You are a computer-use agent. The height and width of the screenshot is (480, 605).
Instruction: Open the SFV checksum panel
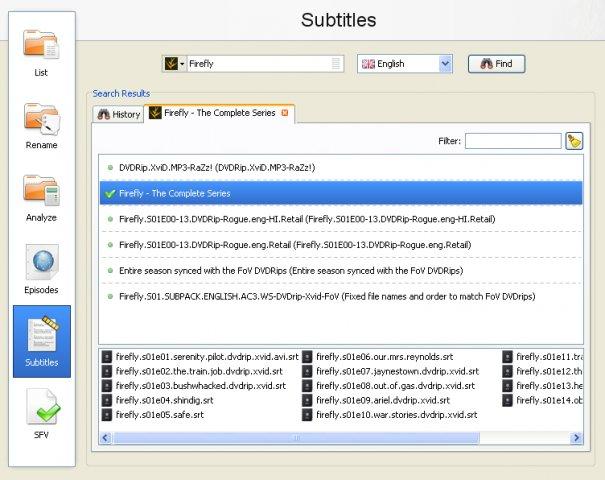pos(41,414)
